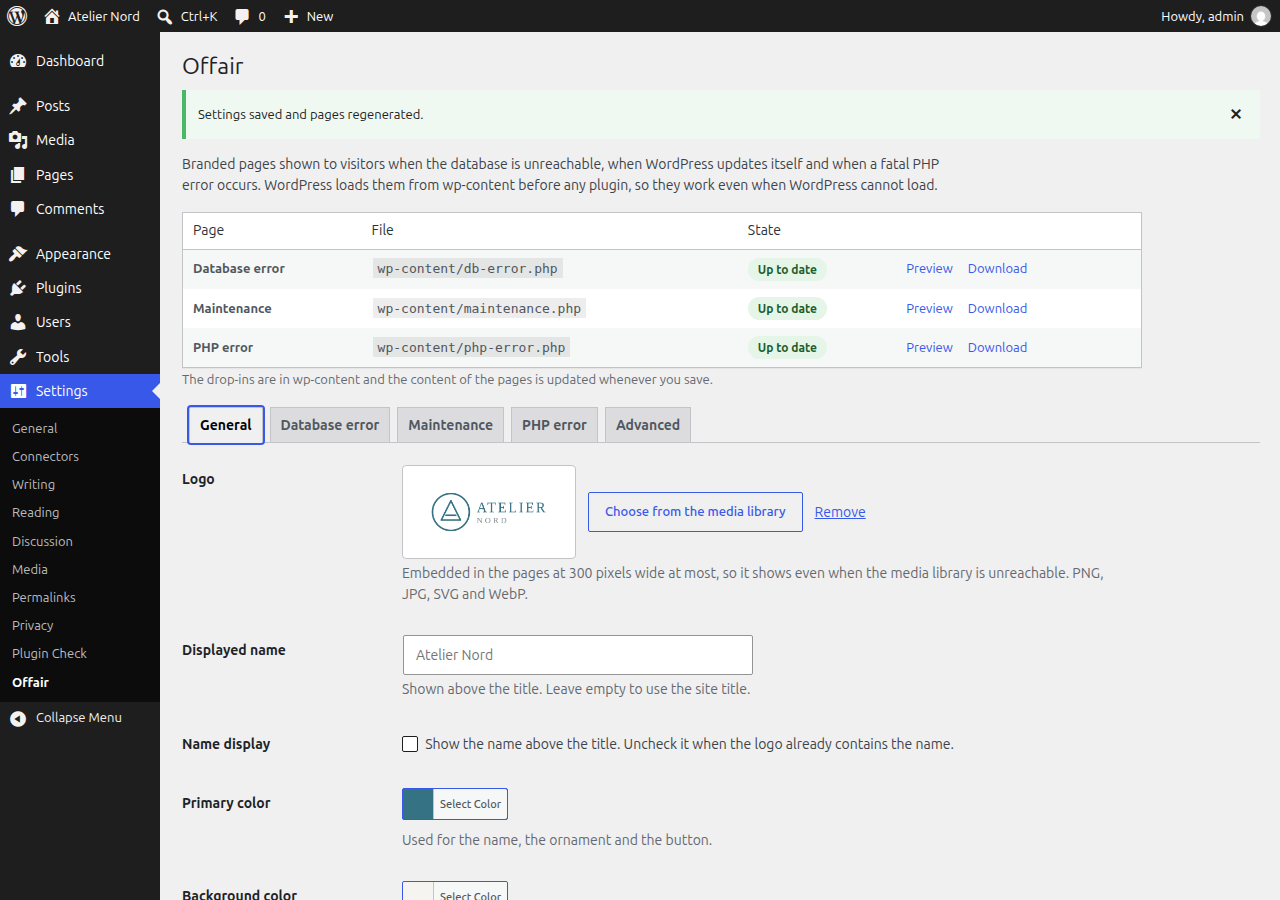Open the admin avatar icon
1280x900 pixels.
(x=1260, y=16)
